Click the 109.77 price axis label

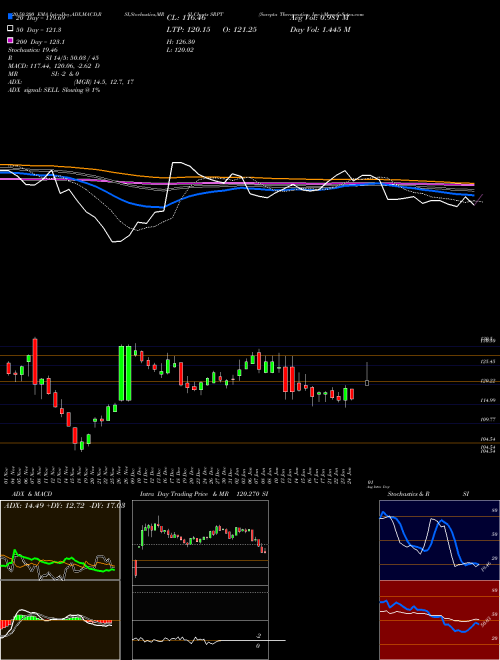[488, 420]
